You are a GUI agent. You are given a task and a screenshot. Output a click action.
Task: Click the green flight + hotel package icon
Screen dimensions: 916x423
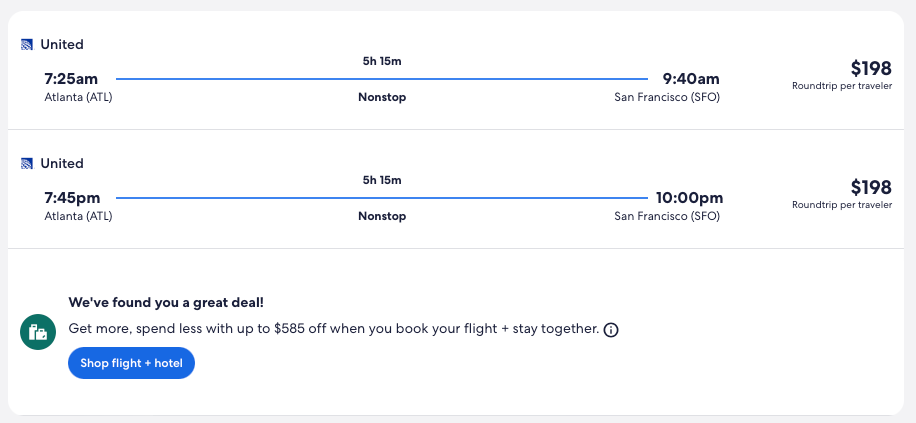pos(38,331)
